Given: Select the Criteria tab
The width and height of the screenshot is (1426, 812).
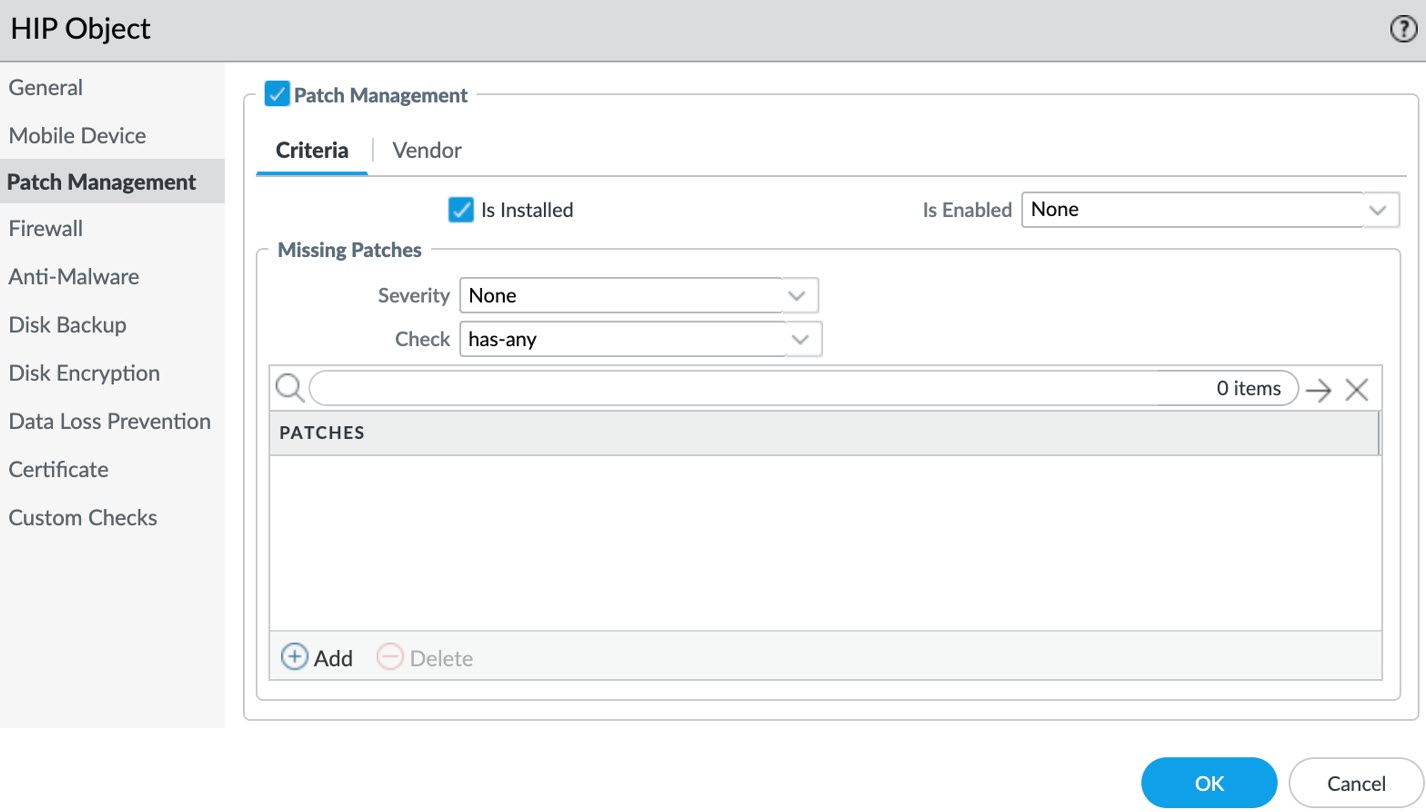Looking at the screenshot, I should [312, 151].
